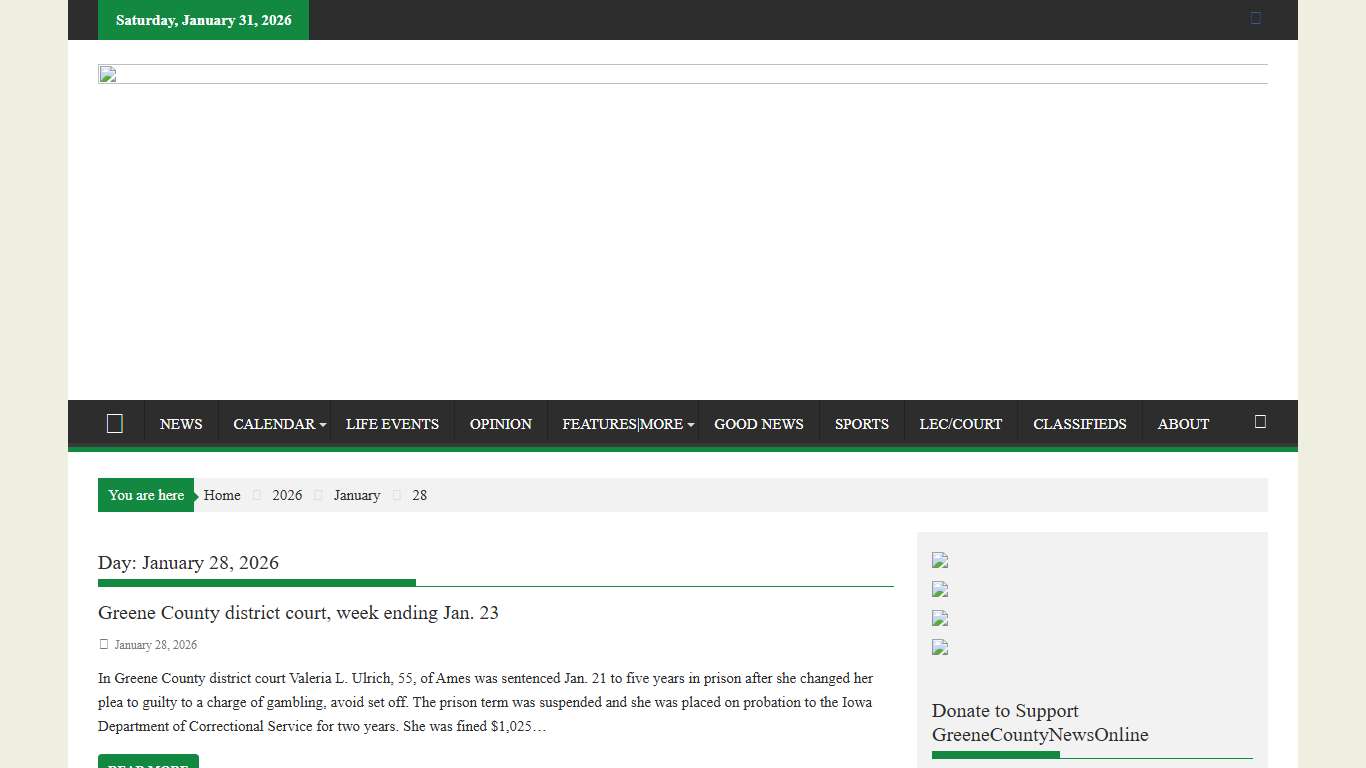
Task: Click the second sidebar image icon
Action: pyautogui.click(x=940, y=590)
